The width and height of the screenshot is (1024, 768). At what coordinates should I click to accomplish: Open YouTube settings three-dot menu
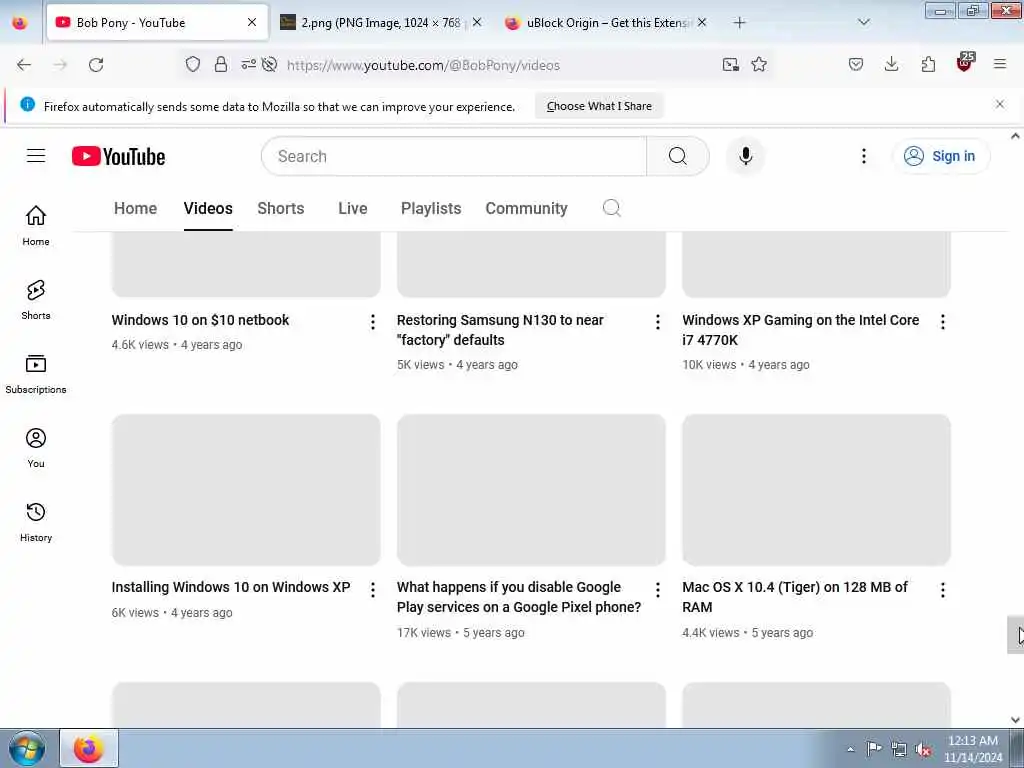tap(863, 156)
